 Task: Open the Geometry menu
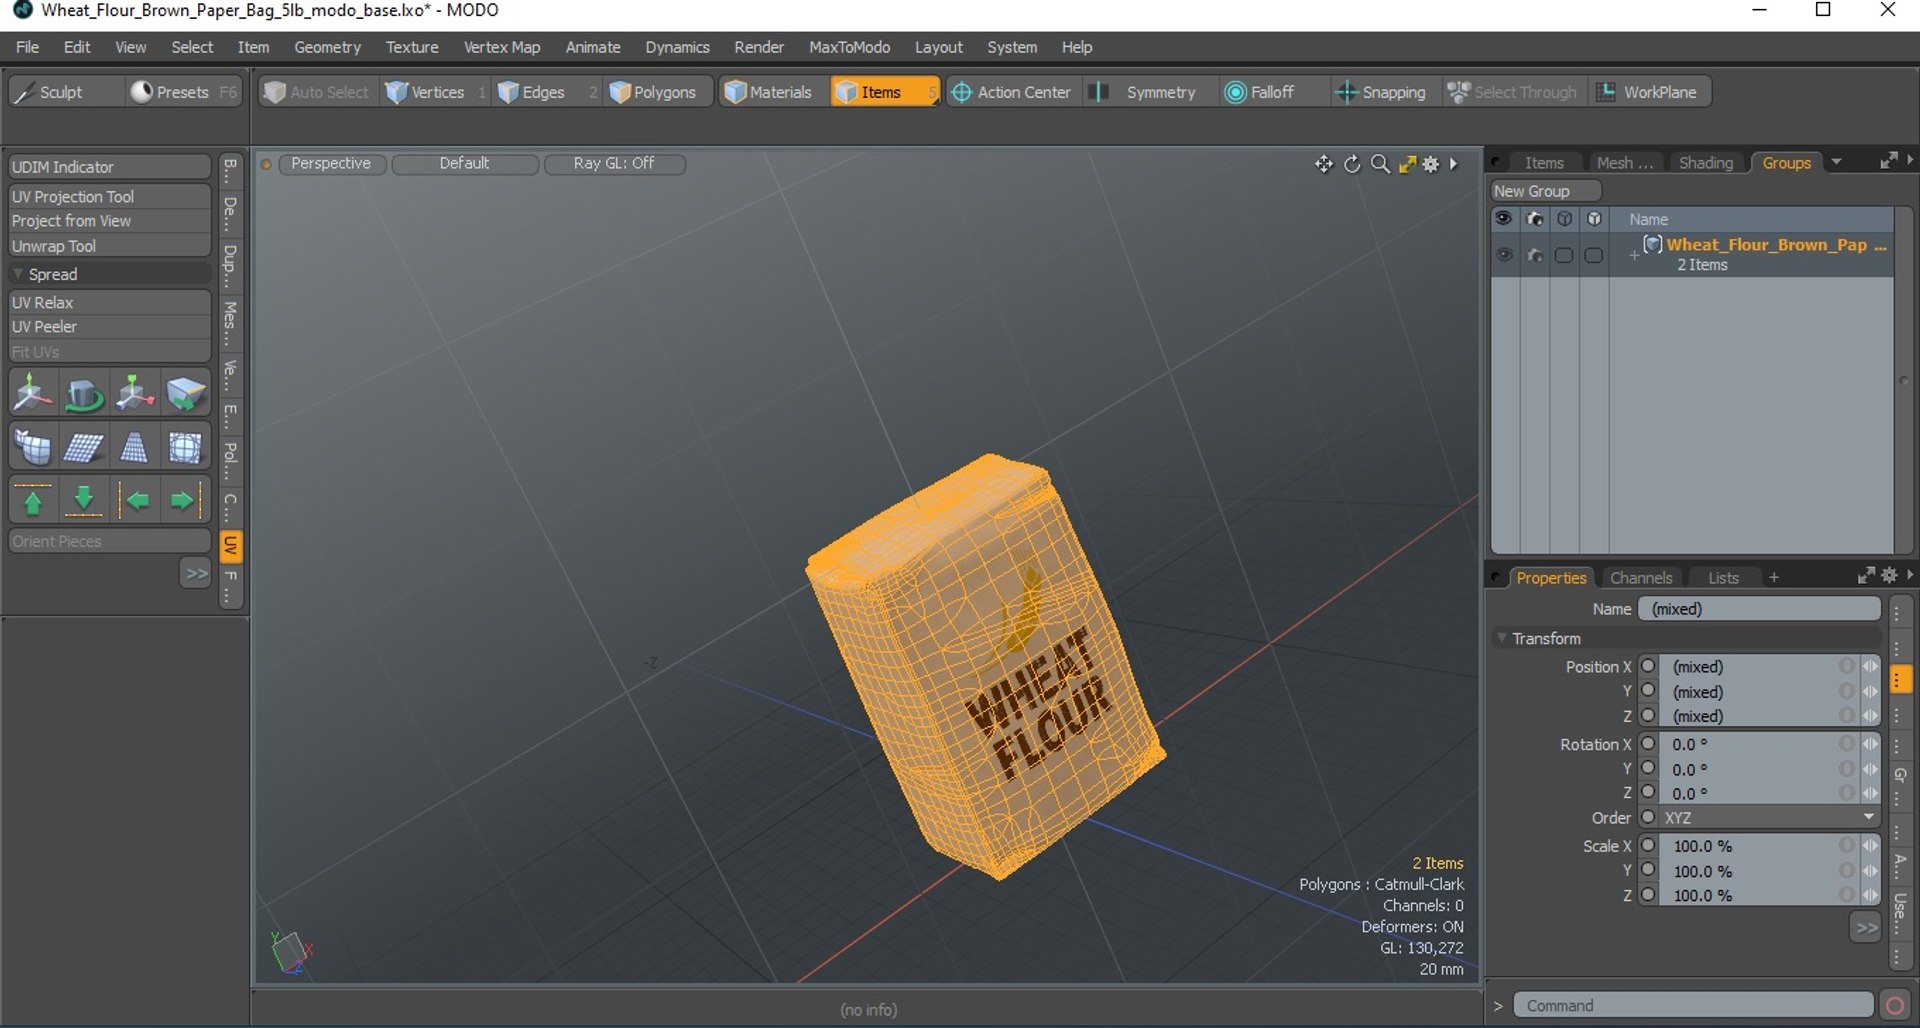pyautogui.click(x=327, y=47)
